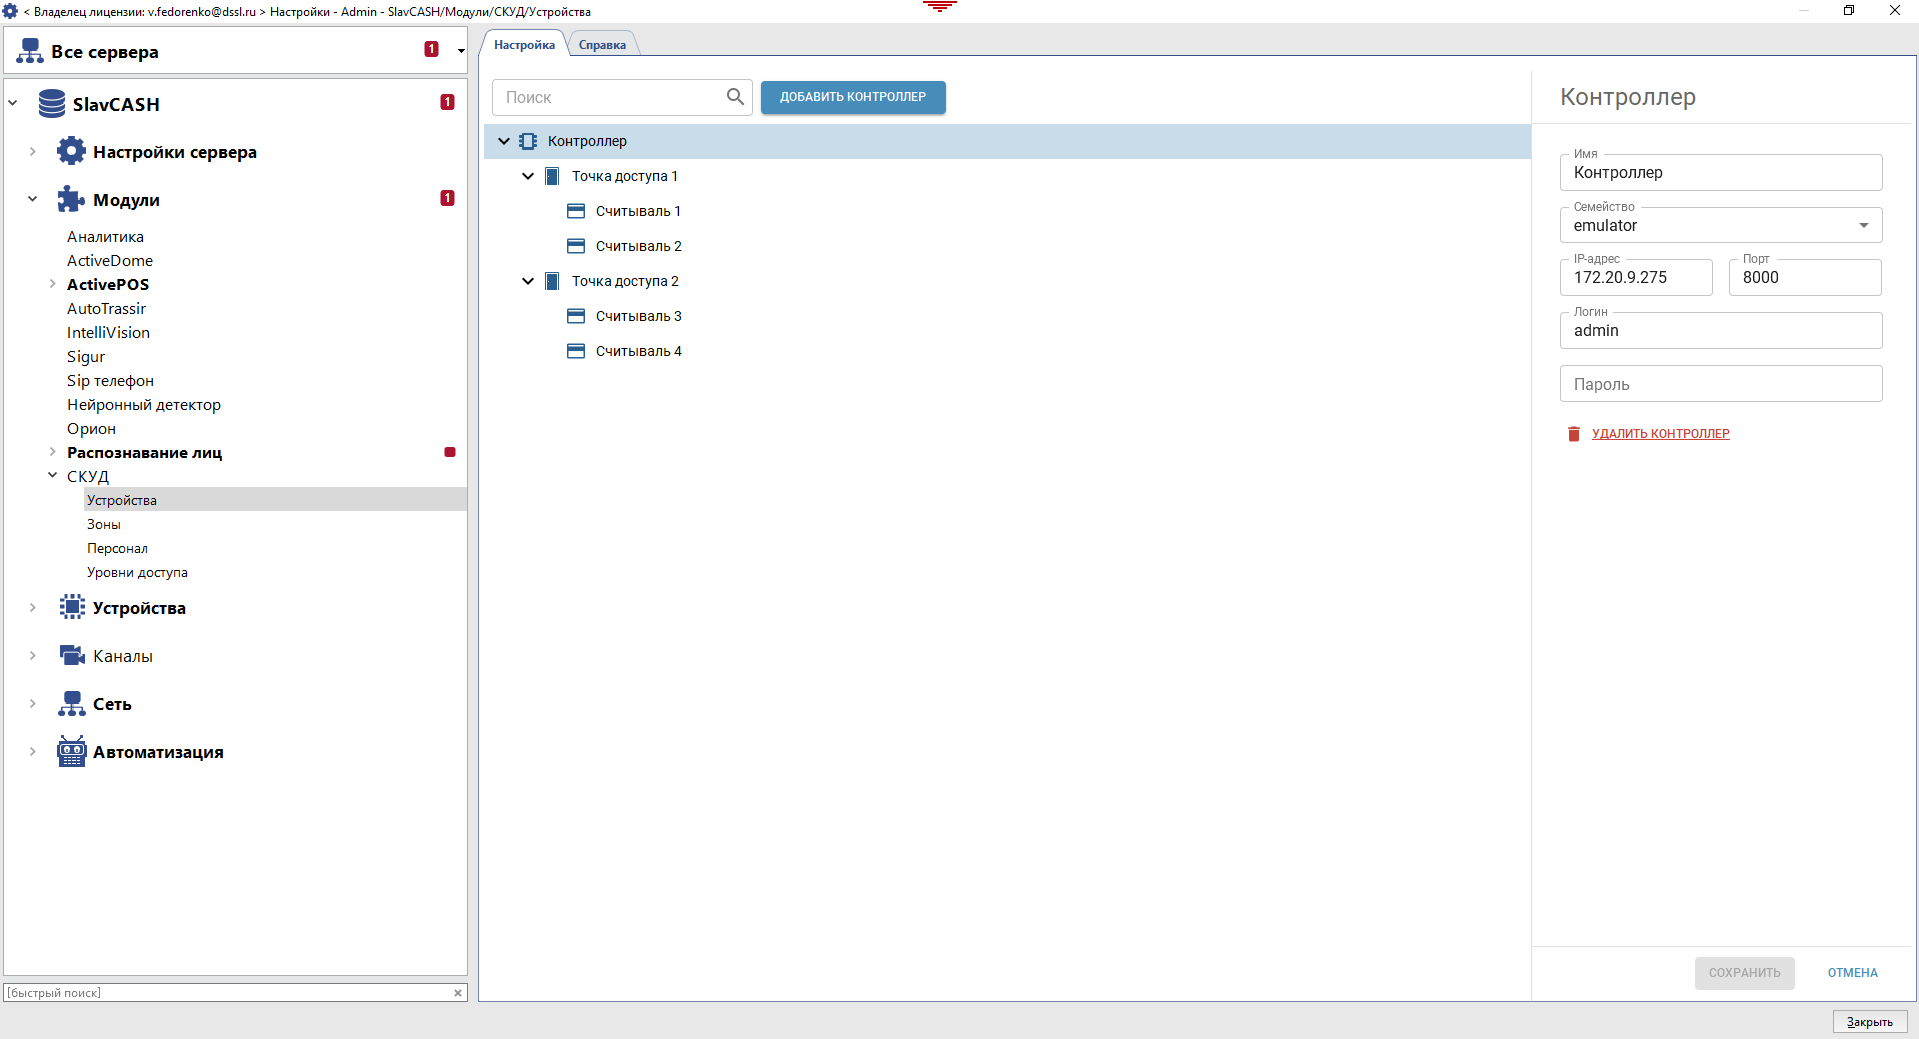Click the search magnifier icon
This screenshot has width=1919, height=1039.
735,97
